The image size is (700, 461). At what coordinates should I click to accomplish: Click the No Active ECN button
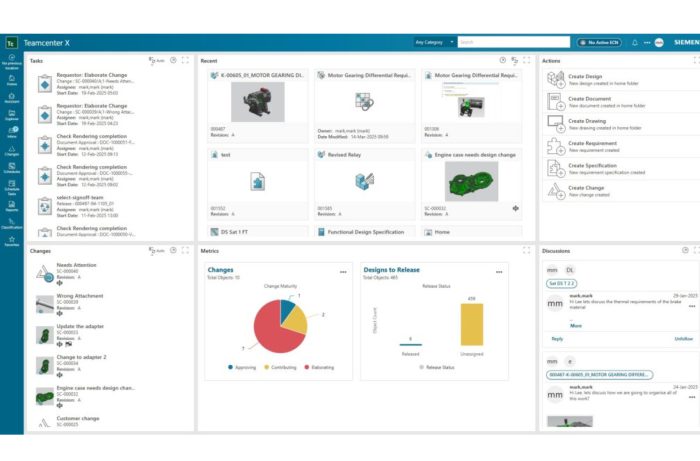(x=598, y=42)
